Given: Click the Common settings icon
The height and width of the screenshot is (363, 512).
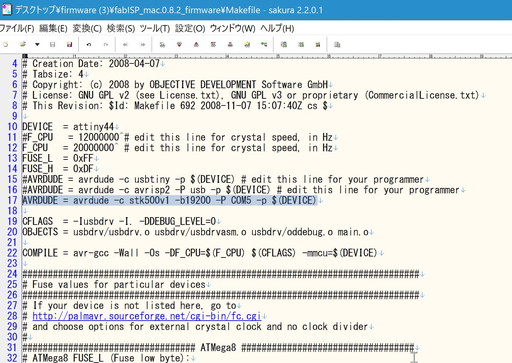Looking at the screenshot, I should point(318,44).
